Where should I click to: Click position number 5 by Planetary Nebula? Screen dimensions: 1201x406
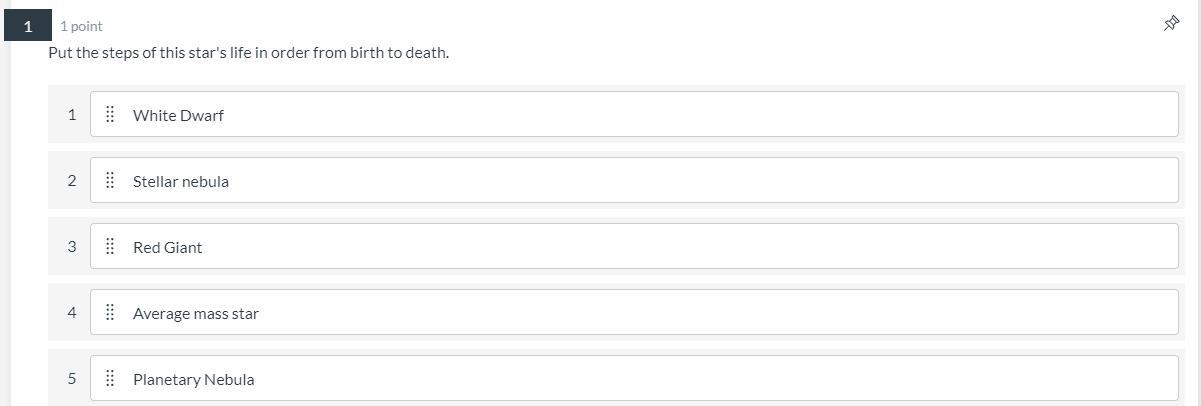point(72,379)
